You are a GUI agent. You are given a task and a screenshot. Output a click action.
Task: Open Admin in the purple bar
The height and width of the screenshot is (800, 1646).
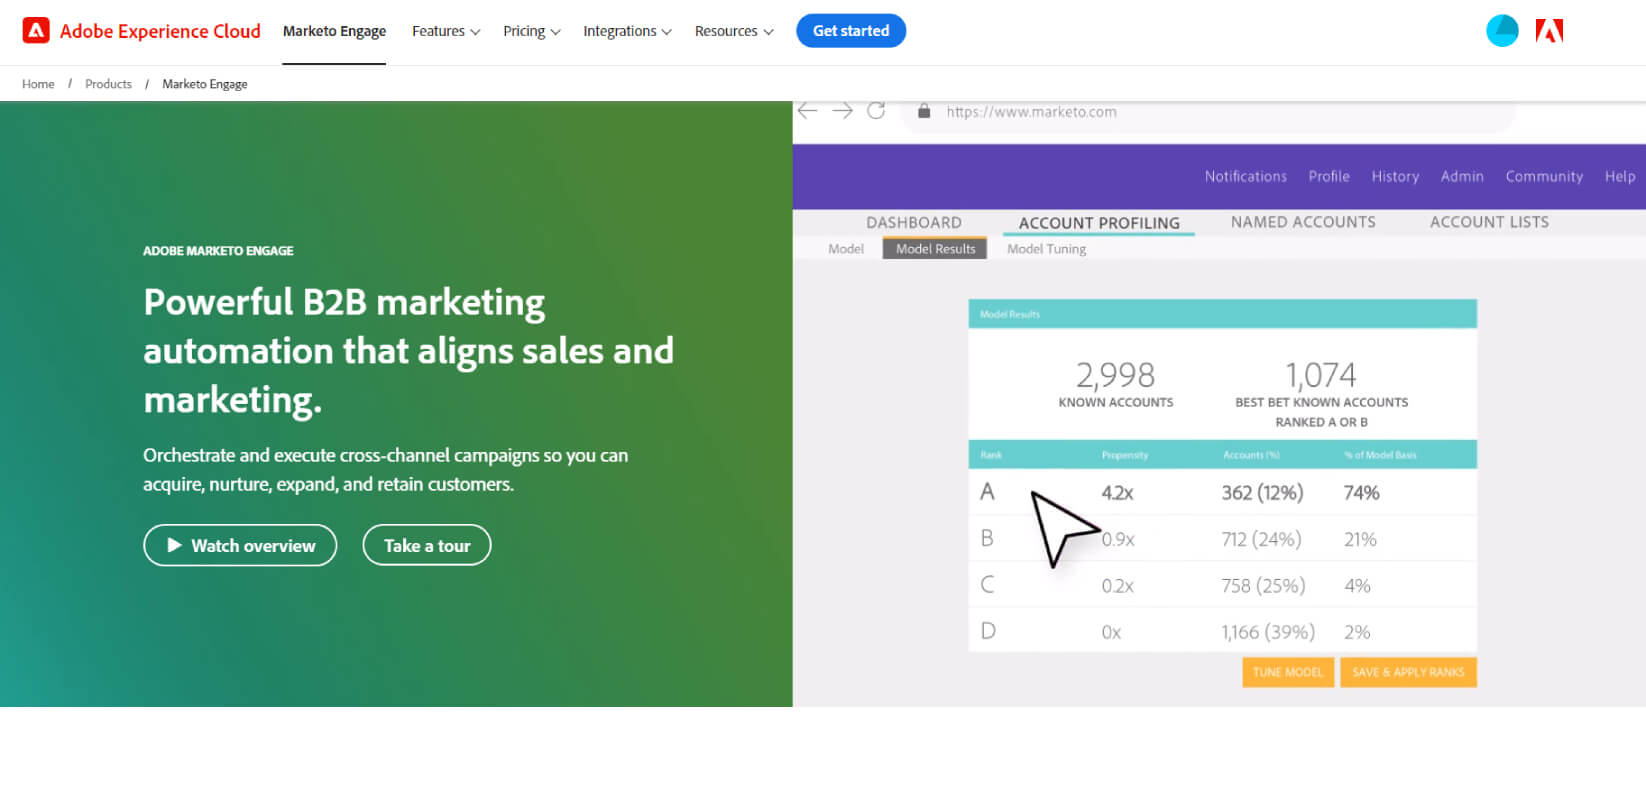coord(1462,176)
